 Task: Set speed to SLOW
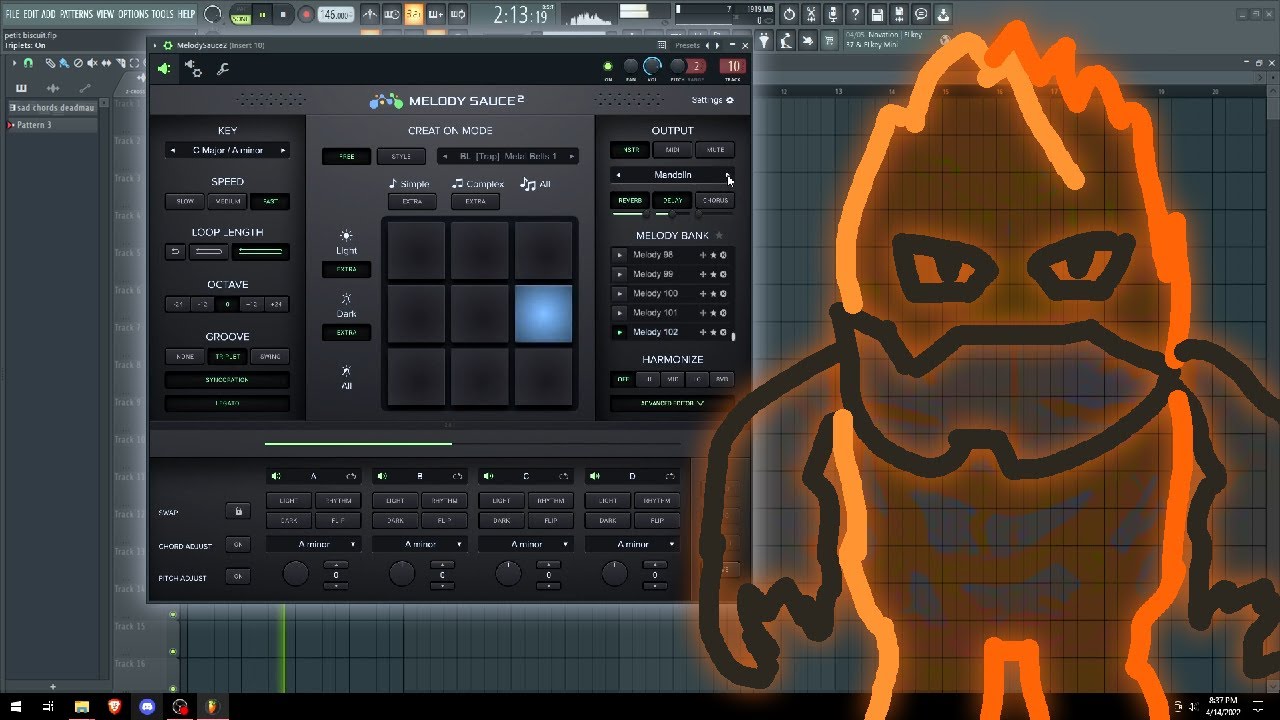185,201
